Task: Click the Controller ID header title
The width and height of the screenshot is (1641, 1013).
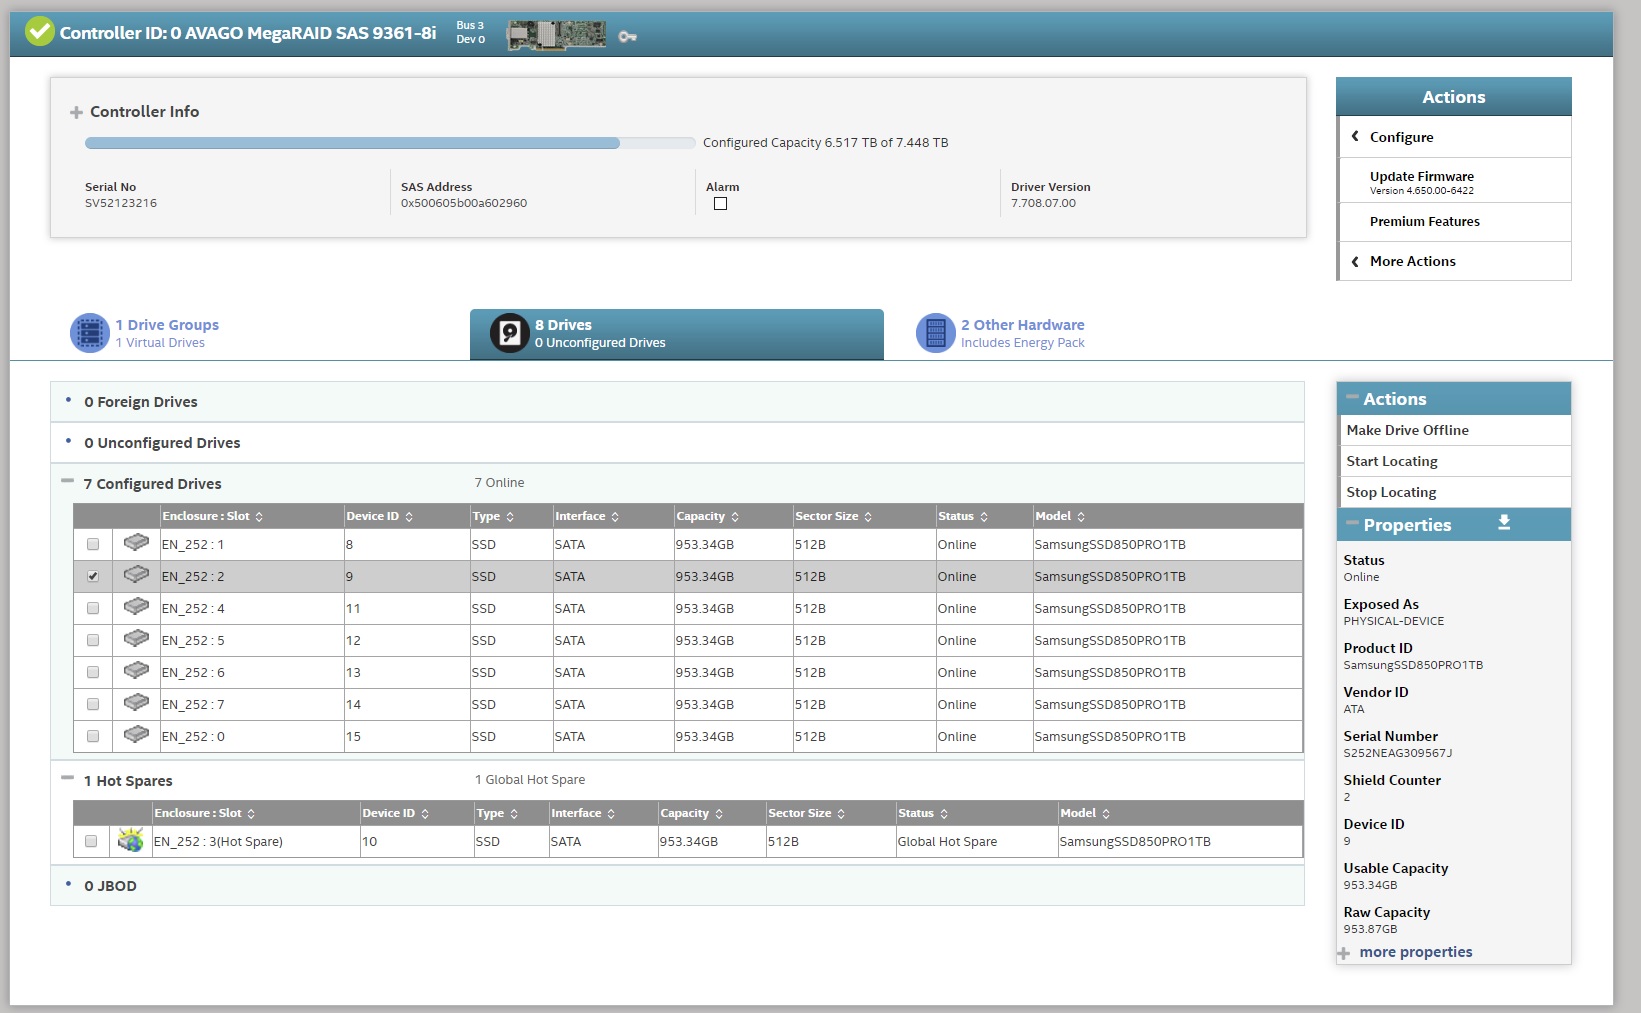Action: coord(248,33)
